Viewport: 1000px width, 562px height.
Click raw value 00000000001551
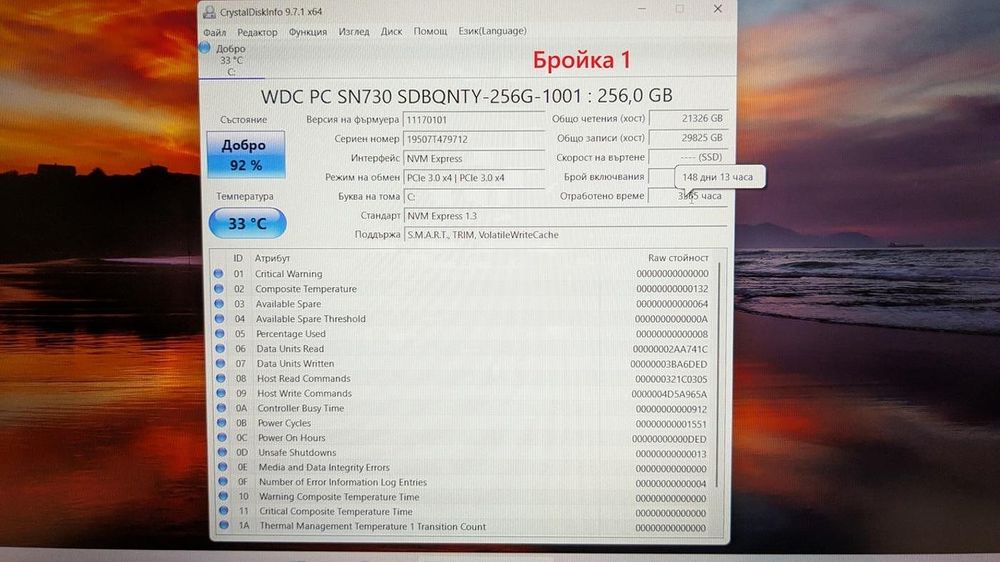tap(671, 424)
